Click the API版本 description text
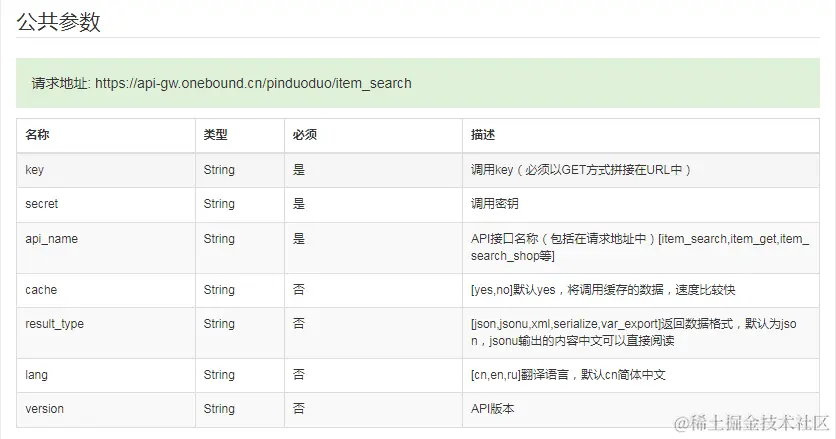The image size is (836, 439). point(493,409)
